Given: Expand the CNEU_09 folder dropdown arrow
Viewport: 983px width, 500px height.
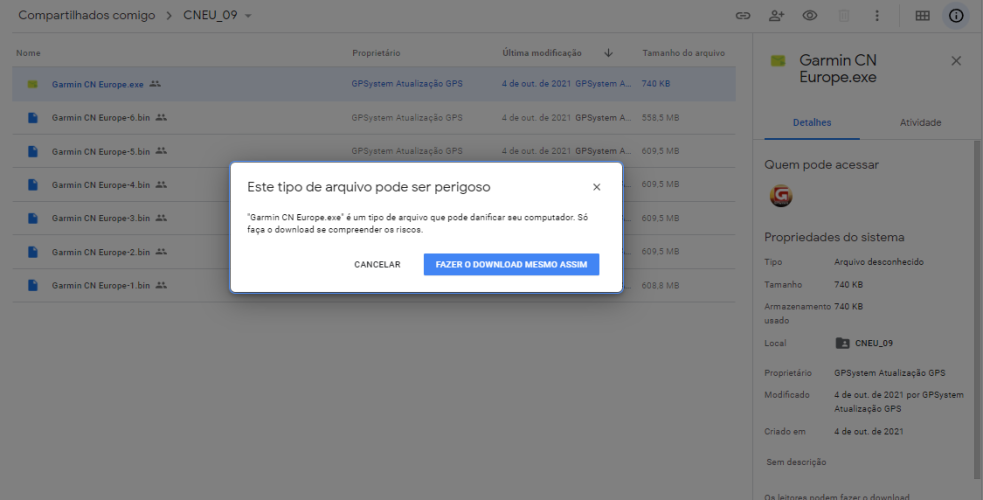Looking at the screenshot, I should [248, 16].
